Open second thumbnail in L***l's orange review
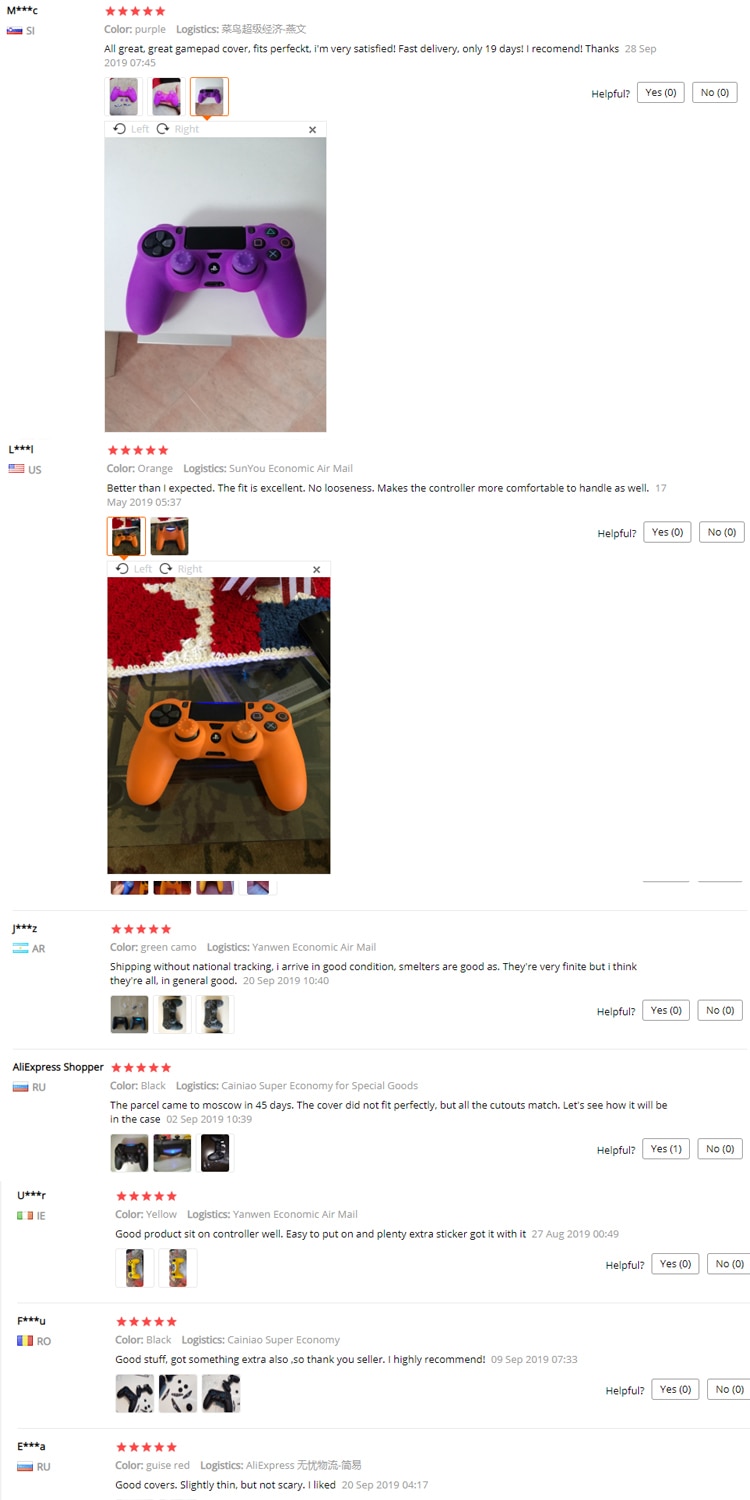The image size is (750, 1500). coord(169,536)
